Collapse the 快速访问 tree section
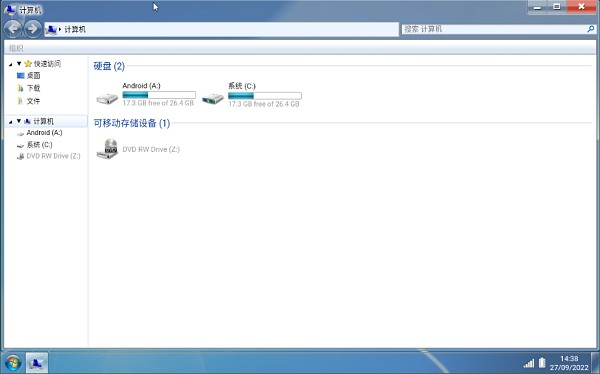The width and height of the screenshot is (600, 374). point(19,64)
